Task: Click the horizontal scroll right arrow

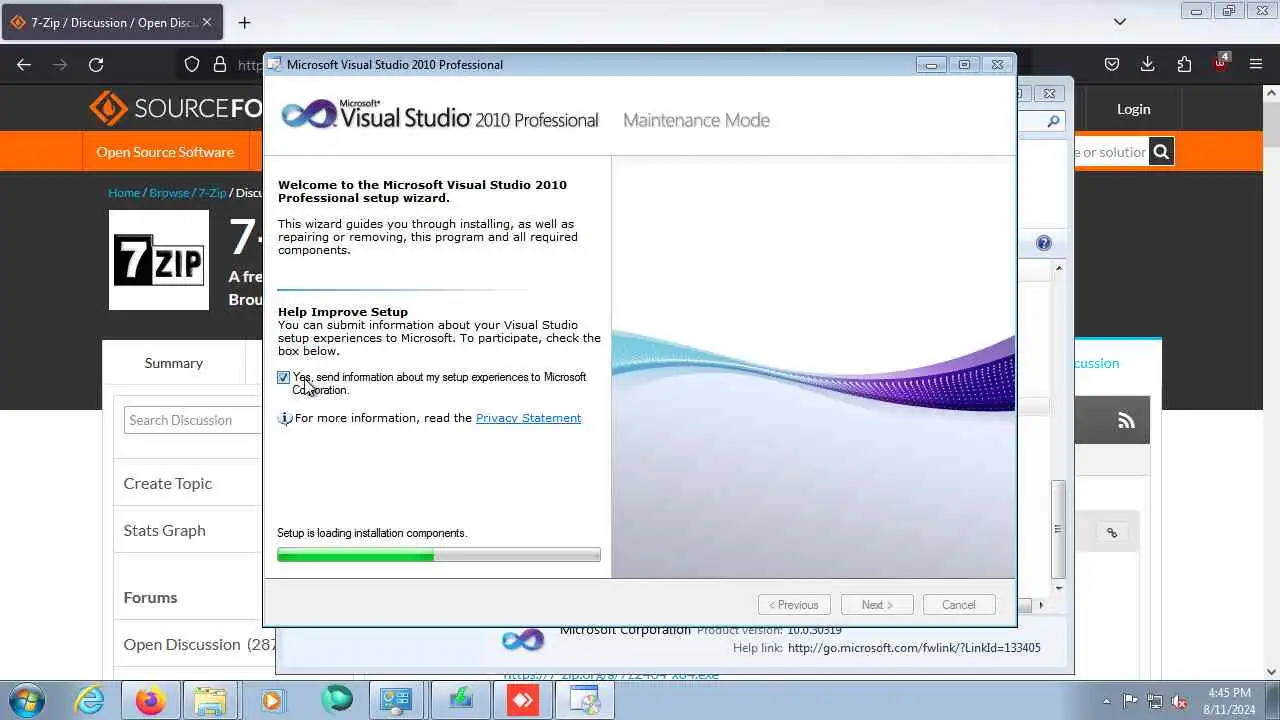Action: (1041, 605)
